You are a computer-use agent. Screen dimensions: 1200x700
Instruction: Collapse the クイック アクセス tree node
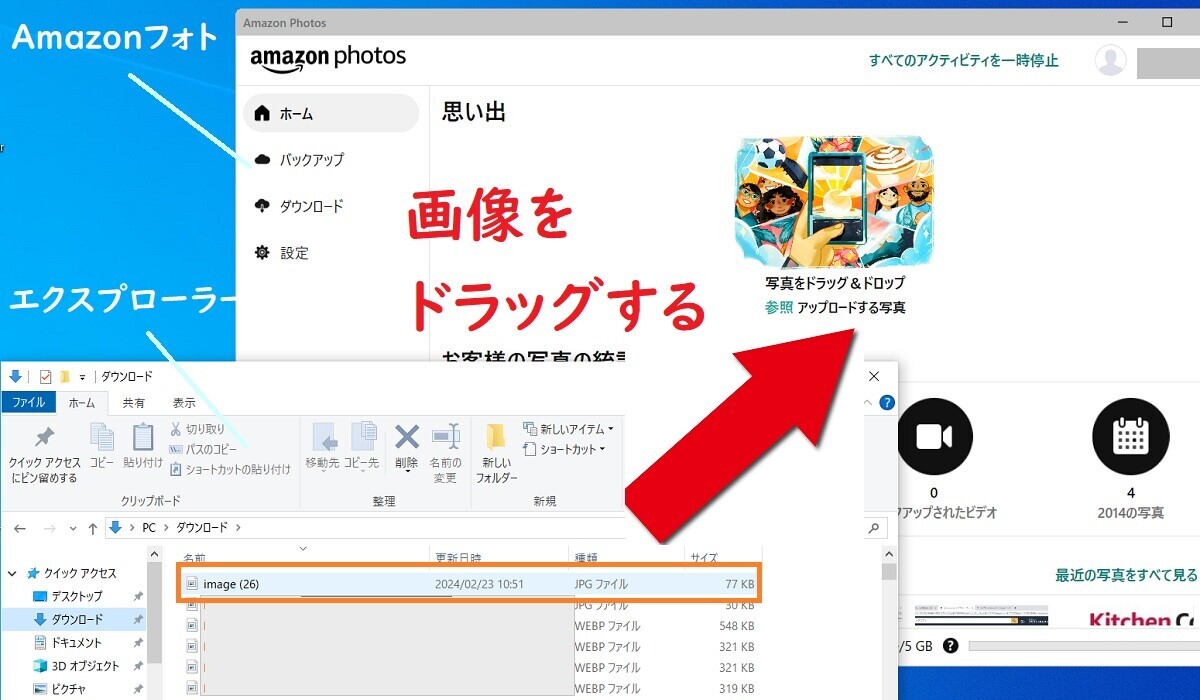point(12,574)
